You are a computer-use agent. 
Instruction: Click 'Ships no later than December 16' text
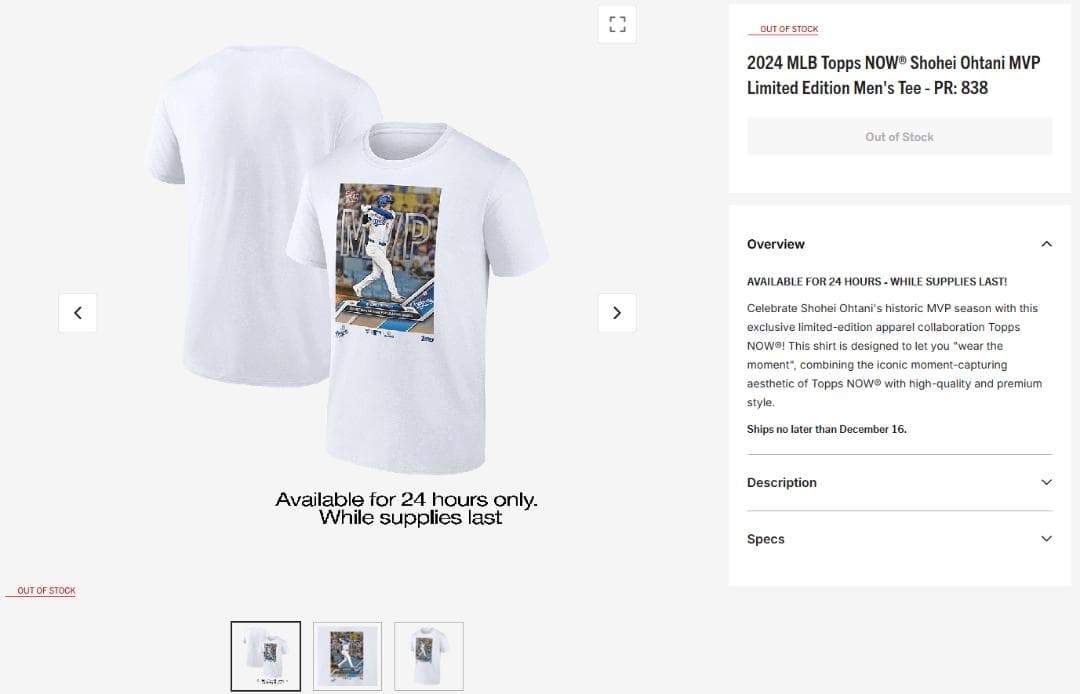(x=826, y=429)
